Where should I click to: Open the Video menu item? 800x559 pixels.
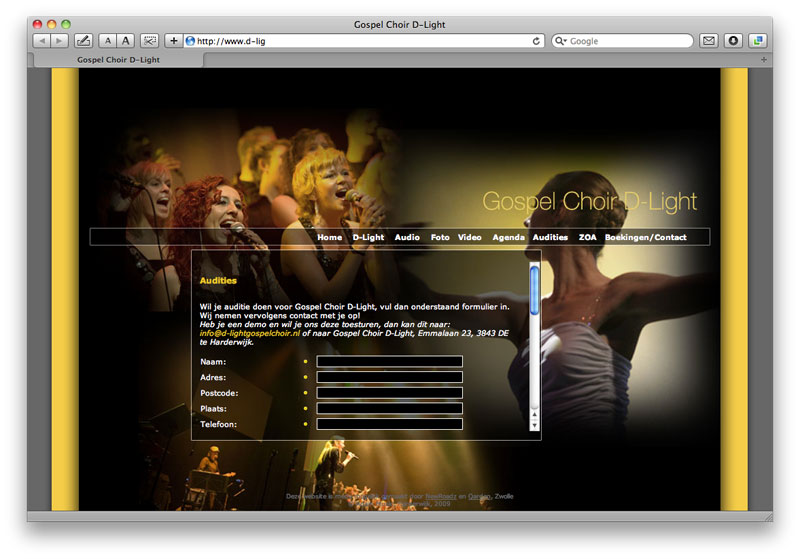click(469, 237)
